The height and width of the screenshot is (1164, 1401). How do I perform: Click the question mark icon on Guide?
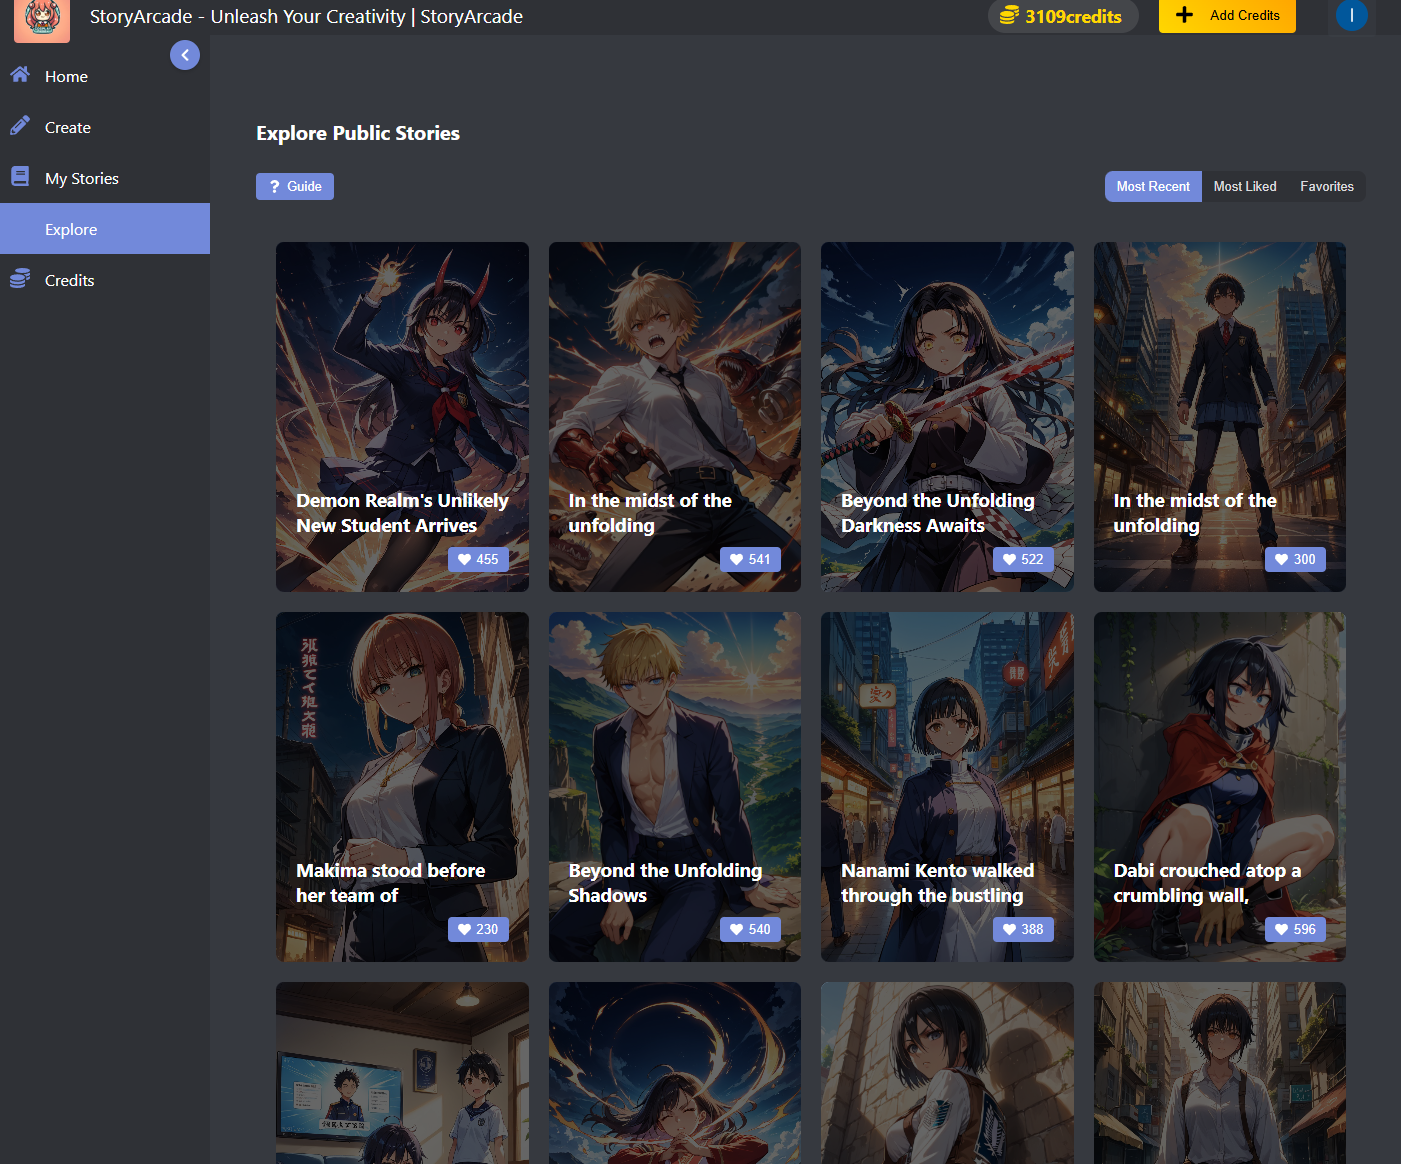[274, 187]
